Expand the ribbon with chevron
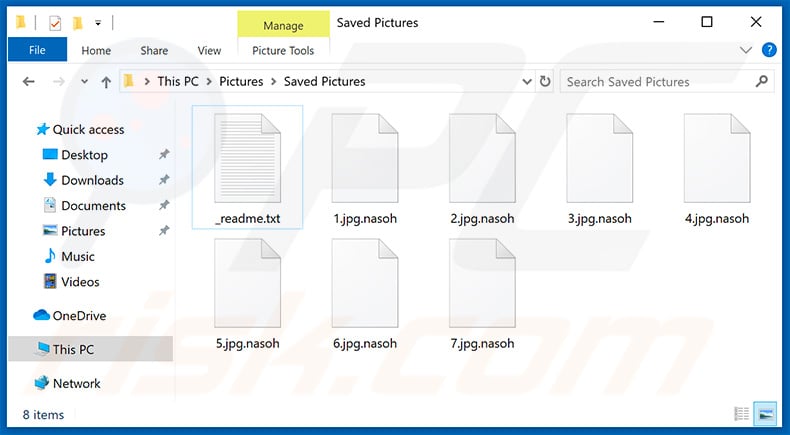This screenshot has height=435, width=790. tap(746, 50)
